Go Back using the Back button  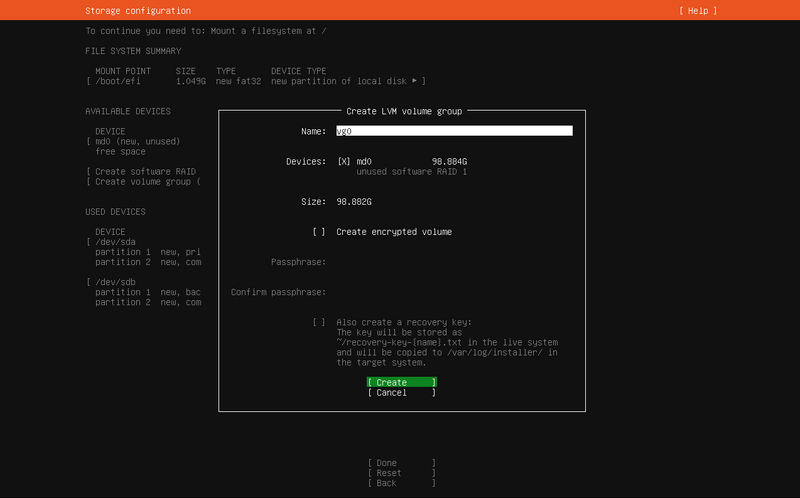(x=402, y=483)
